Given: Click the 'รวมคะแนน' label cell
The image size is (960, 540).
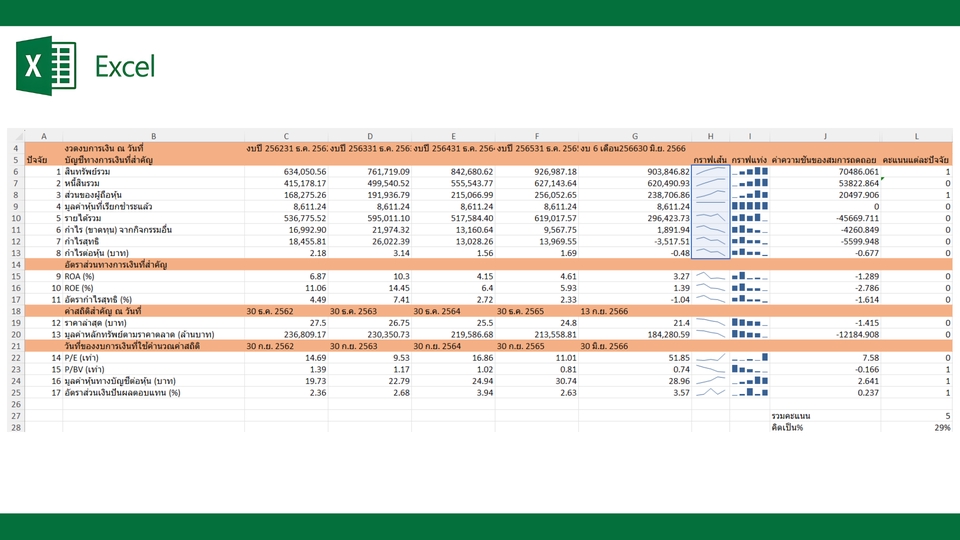Looking at the screenshot, I should [x=825, y=416].
